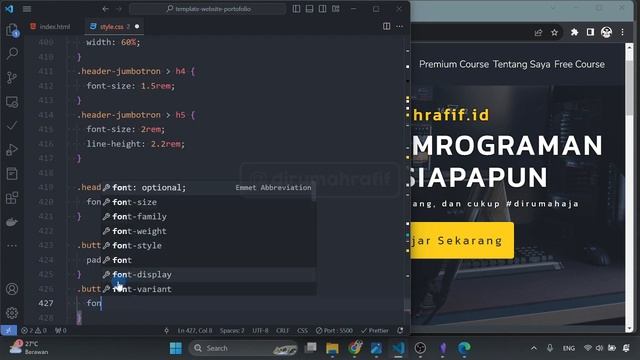The image size is (640, 360).
Task: Open the Source Control view
Action: (x=12, y=78)
